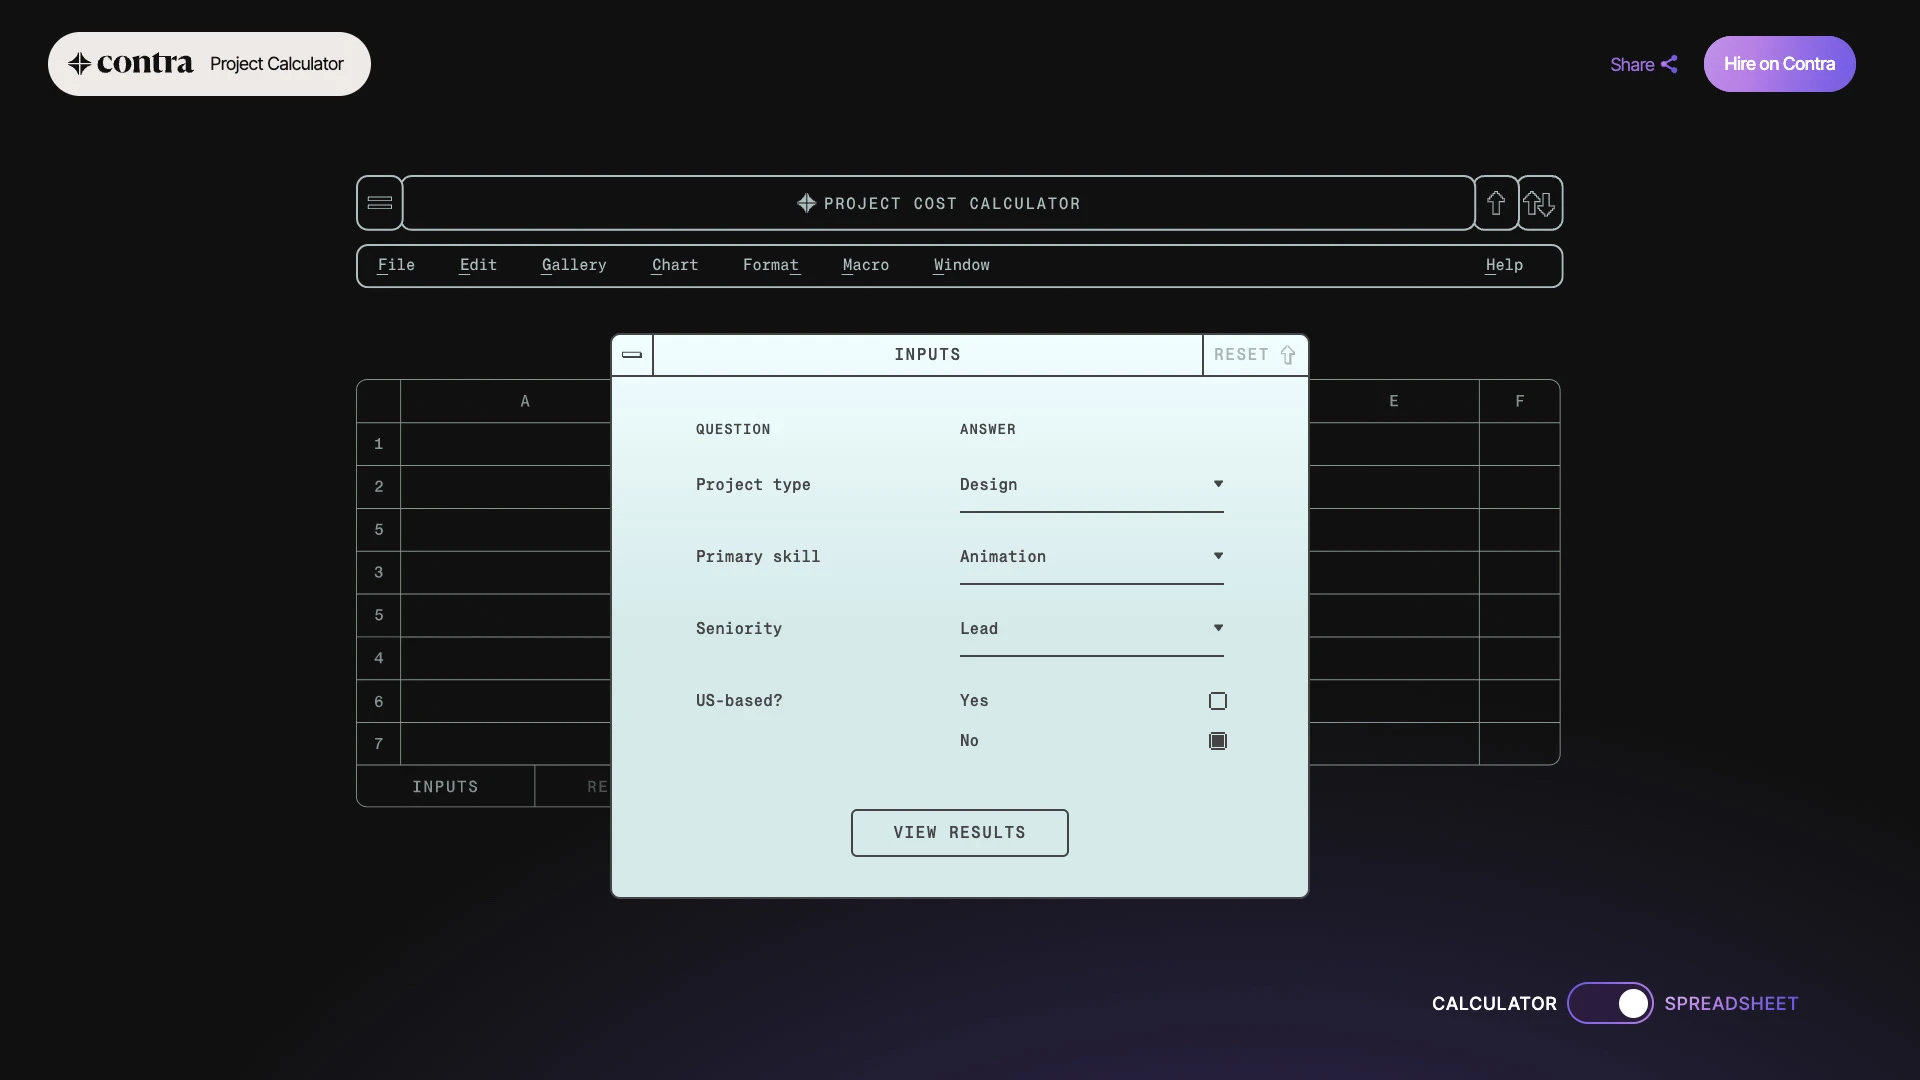
Task: Select the INPUTS tab at bottom
Action: 444,786
